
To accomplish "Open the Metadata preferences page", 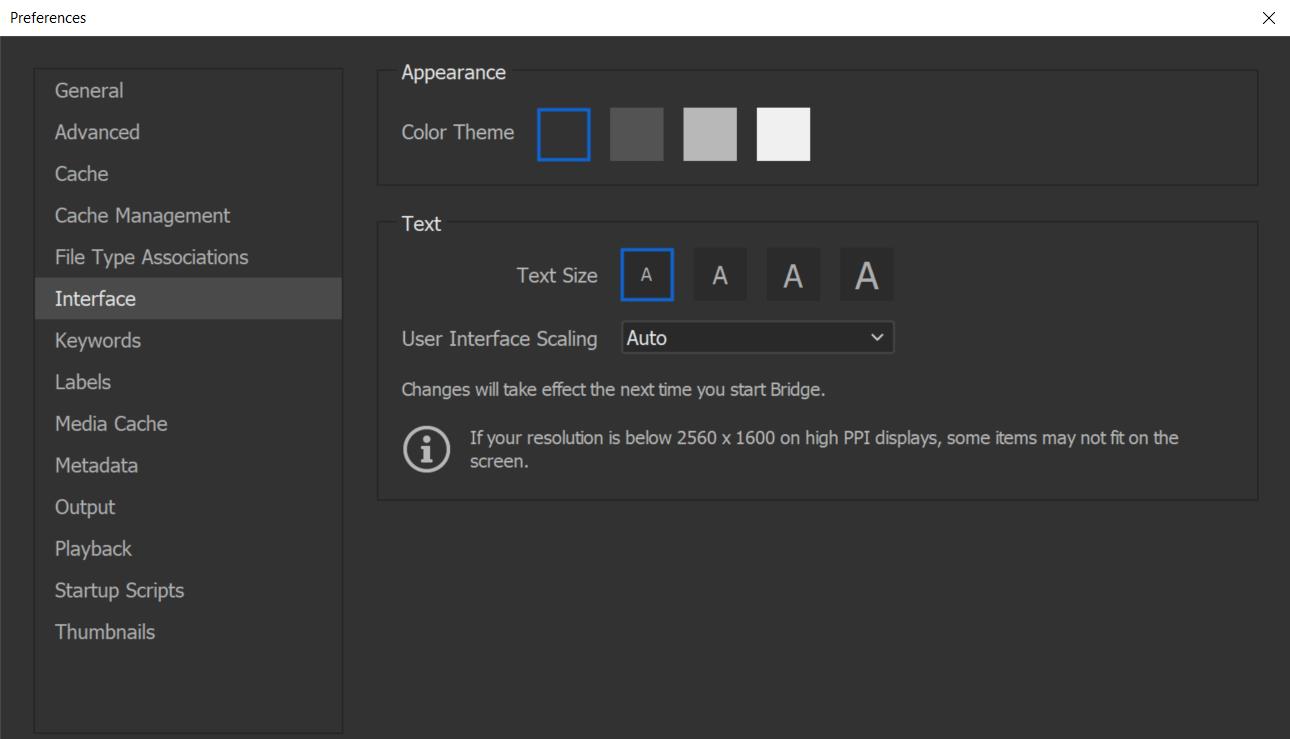I will 96,465.
